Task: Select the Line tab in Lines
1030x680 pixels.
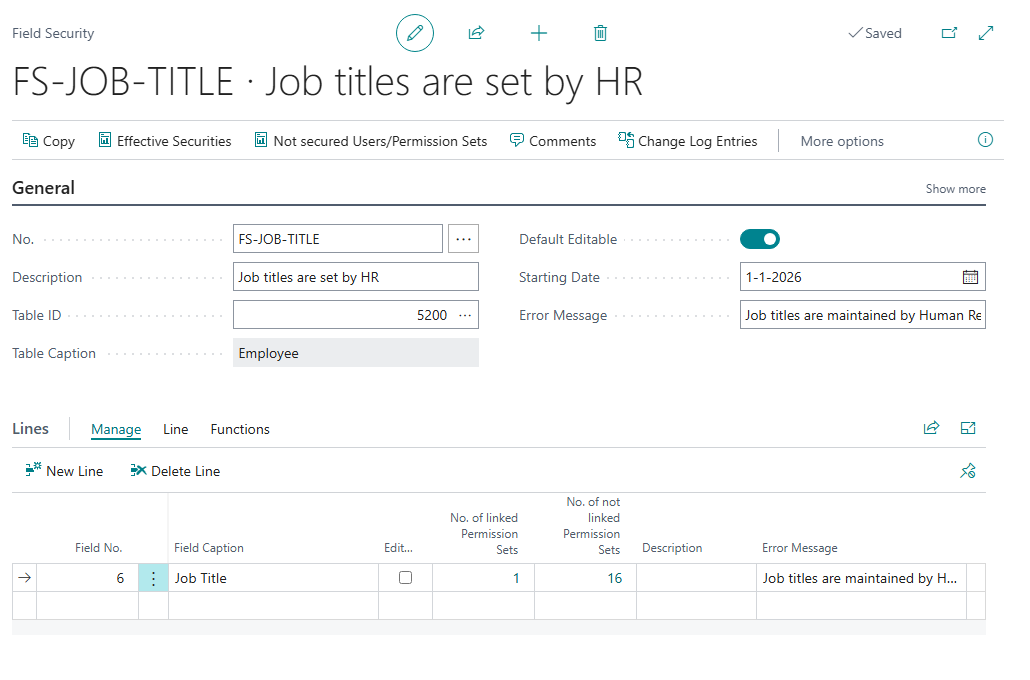Action: [175, 430]
